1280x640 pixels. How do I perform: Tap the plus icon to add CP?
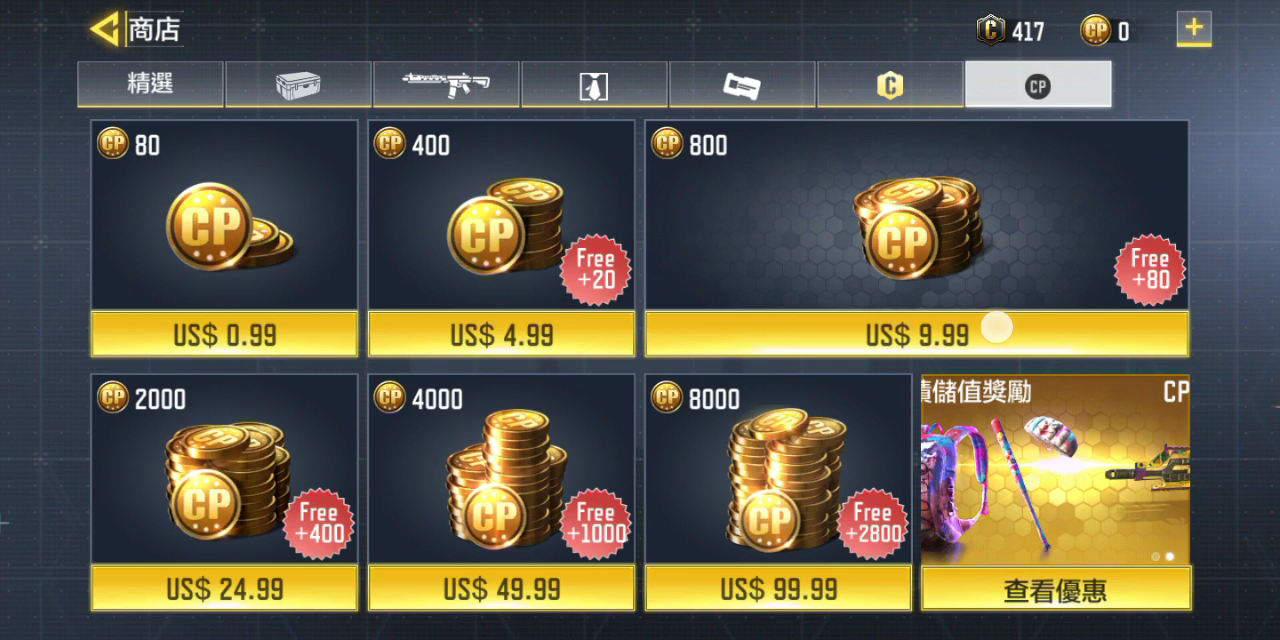pyautogui.click(x=1193, y=28)
